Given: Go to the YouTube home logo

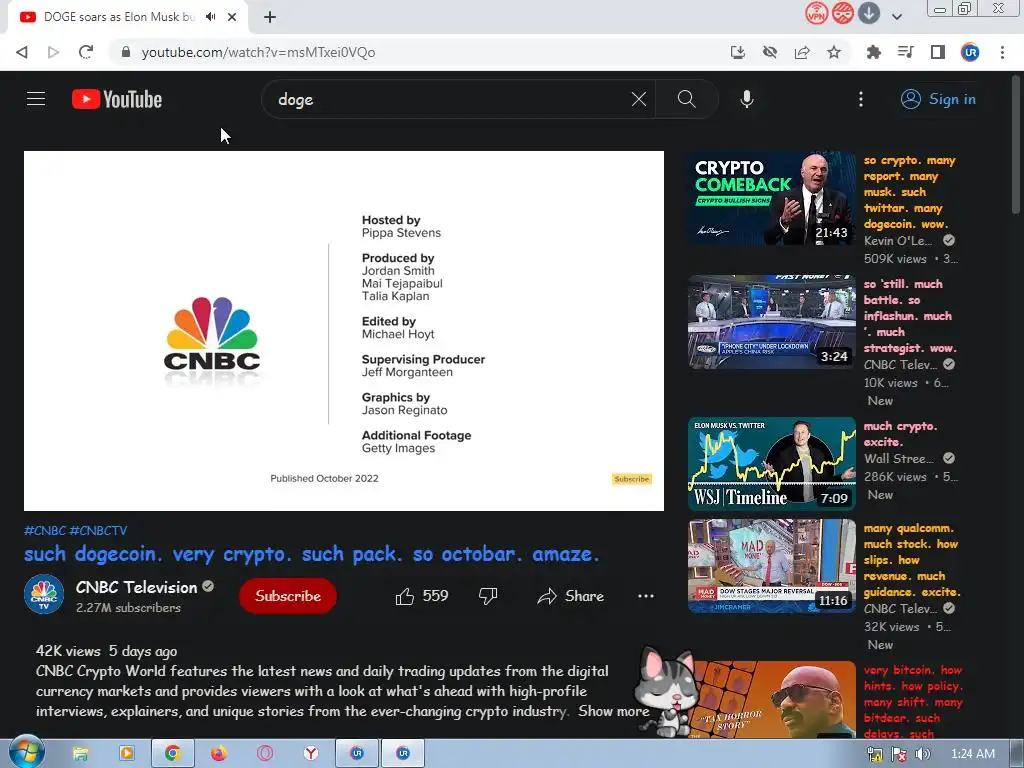Looking at the screenshot, I should pos(117,99).
